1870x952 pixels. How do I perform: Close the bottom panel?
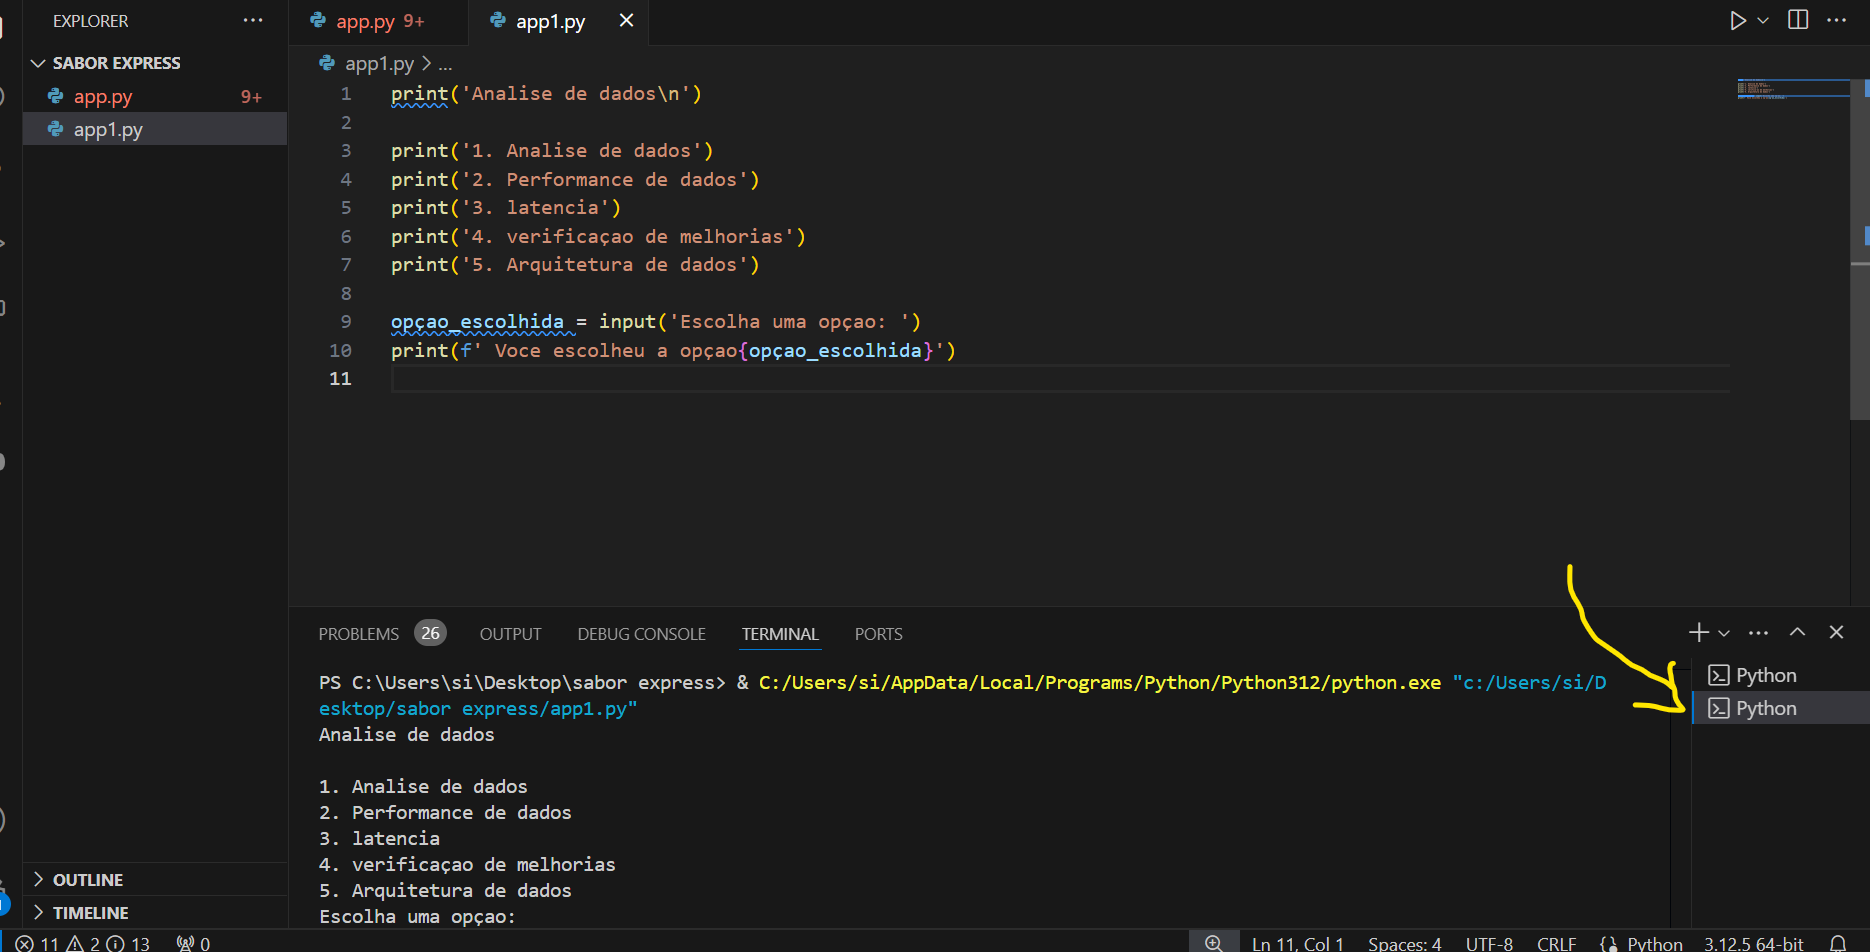coord(1836,632)
